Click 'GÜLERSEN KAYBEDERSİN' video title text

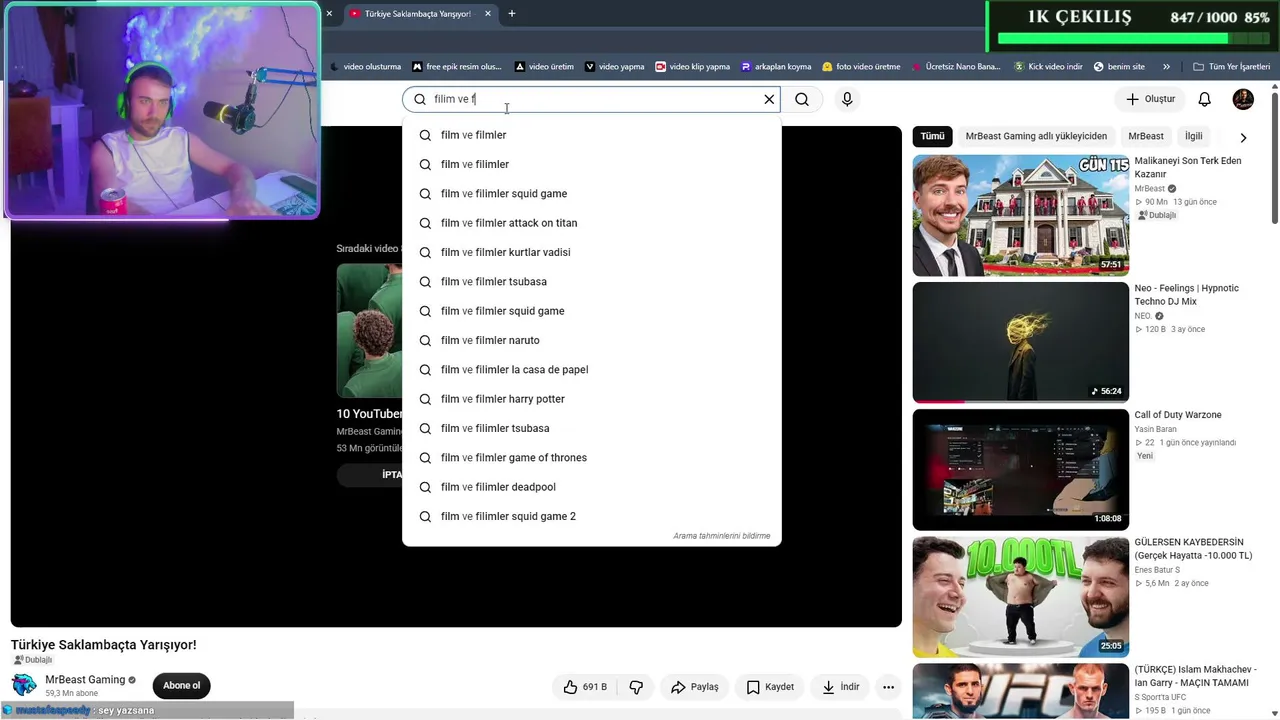[1193, 549]
